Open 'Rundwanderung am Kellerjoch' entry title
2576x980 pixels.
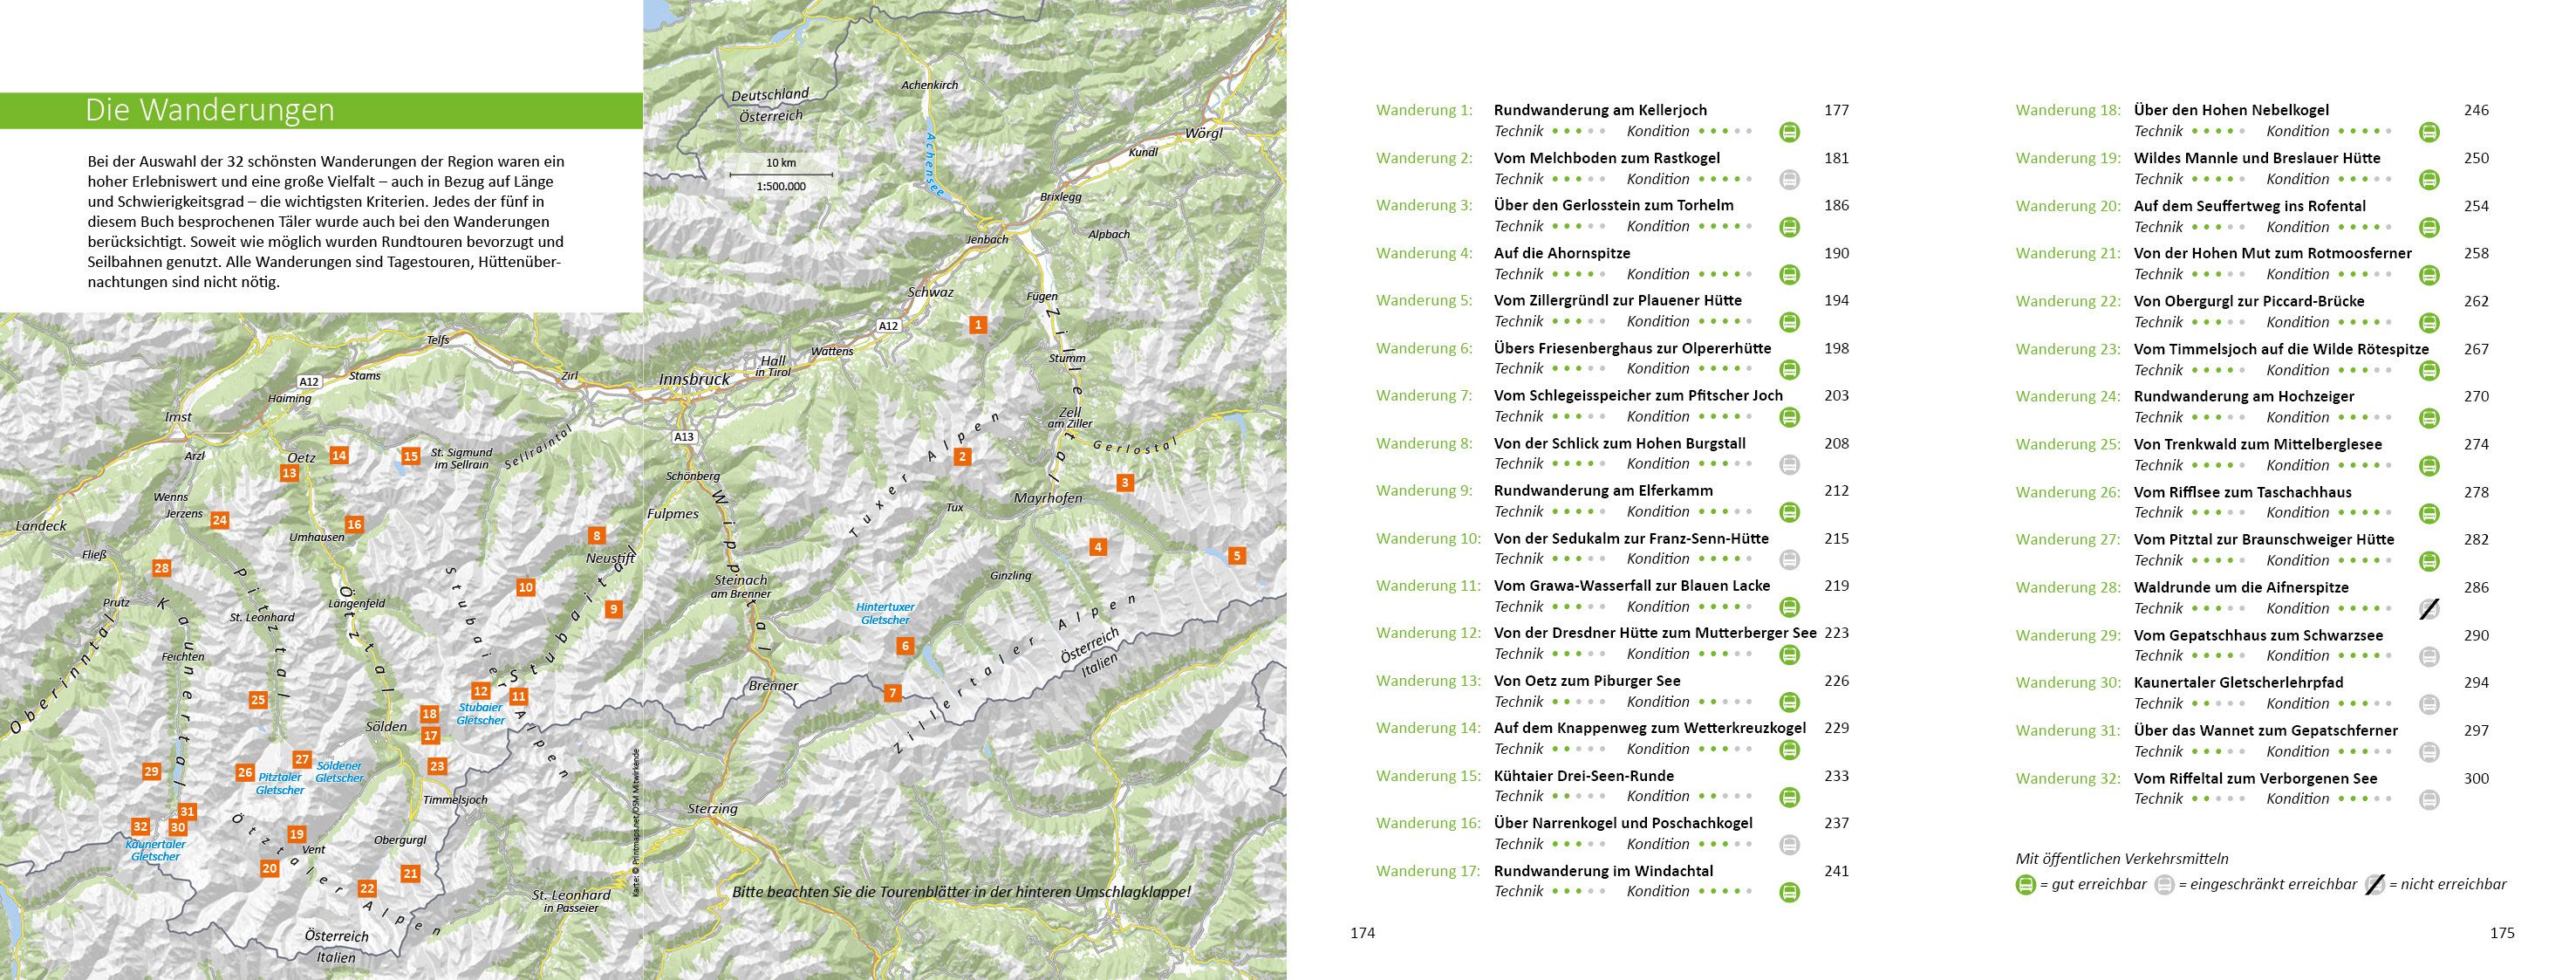click(1599, 110)
